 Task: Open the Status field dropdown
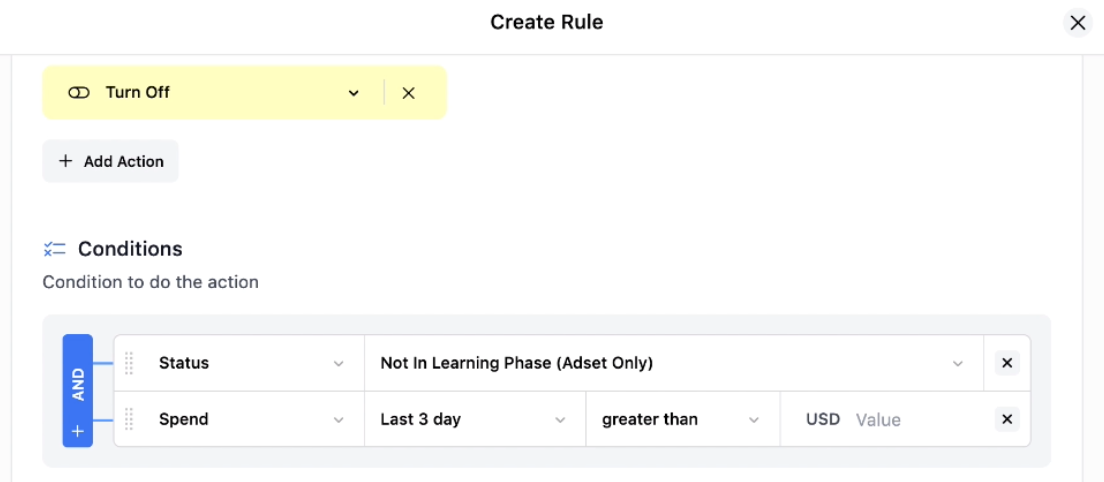(252, 363)
